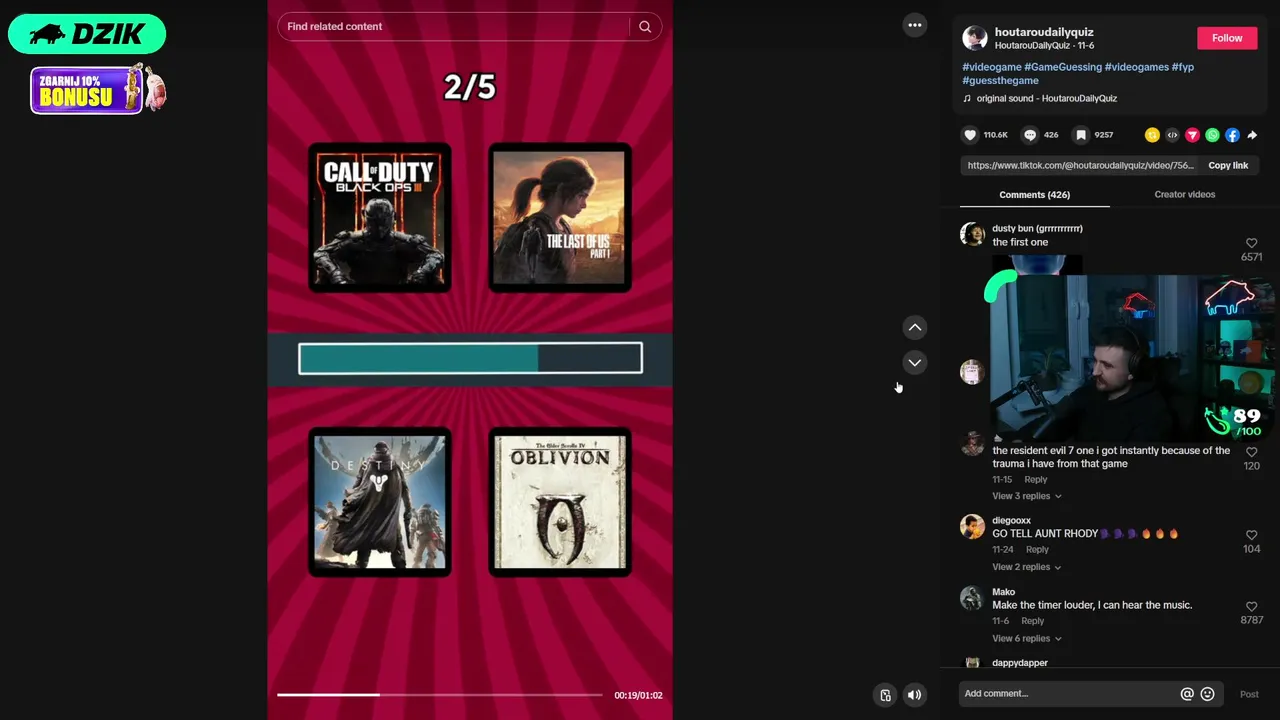This screenshot has width=1280, height=720.
Task: Send to friends via red icon
Action: tap(1192, 135)
